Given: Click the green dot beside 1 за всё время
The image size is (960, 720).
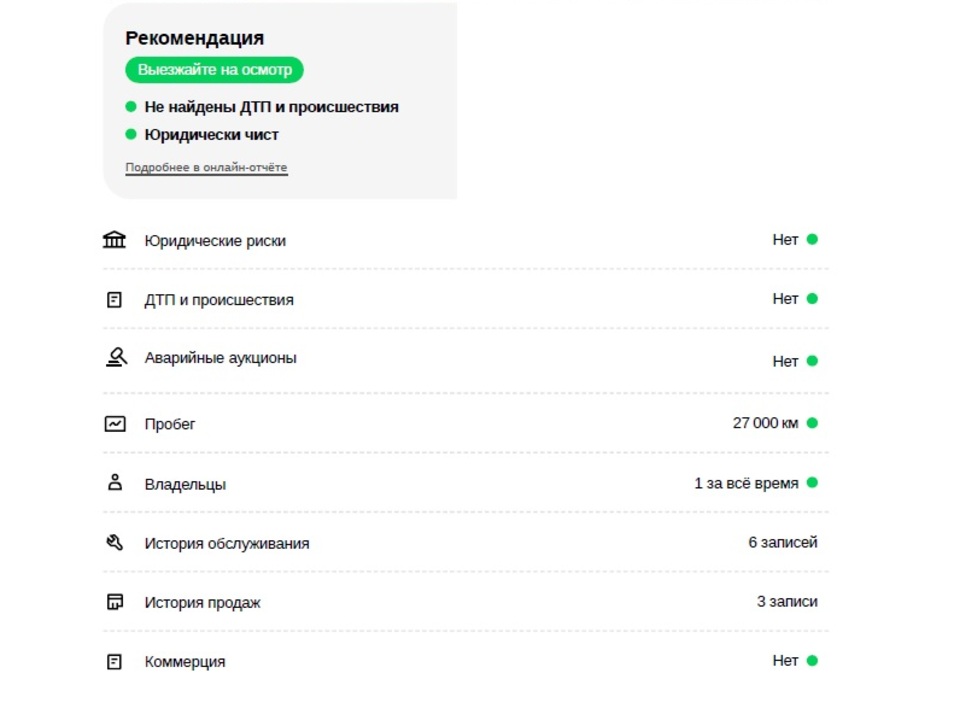Looking at the screenshot, I should point(812,482).
